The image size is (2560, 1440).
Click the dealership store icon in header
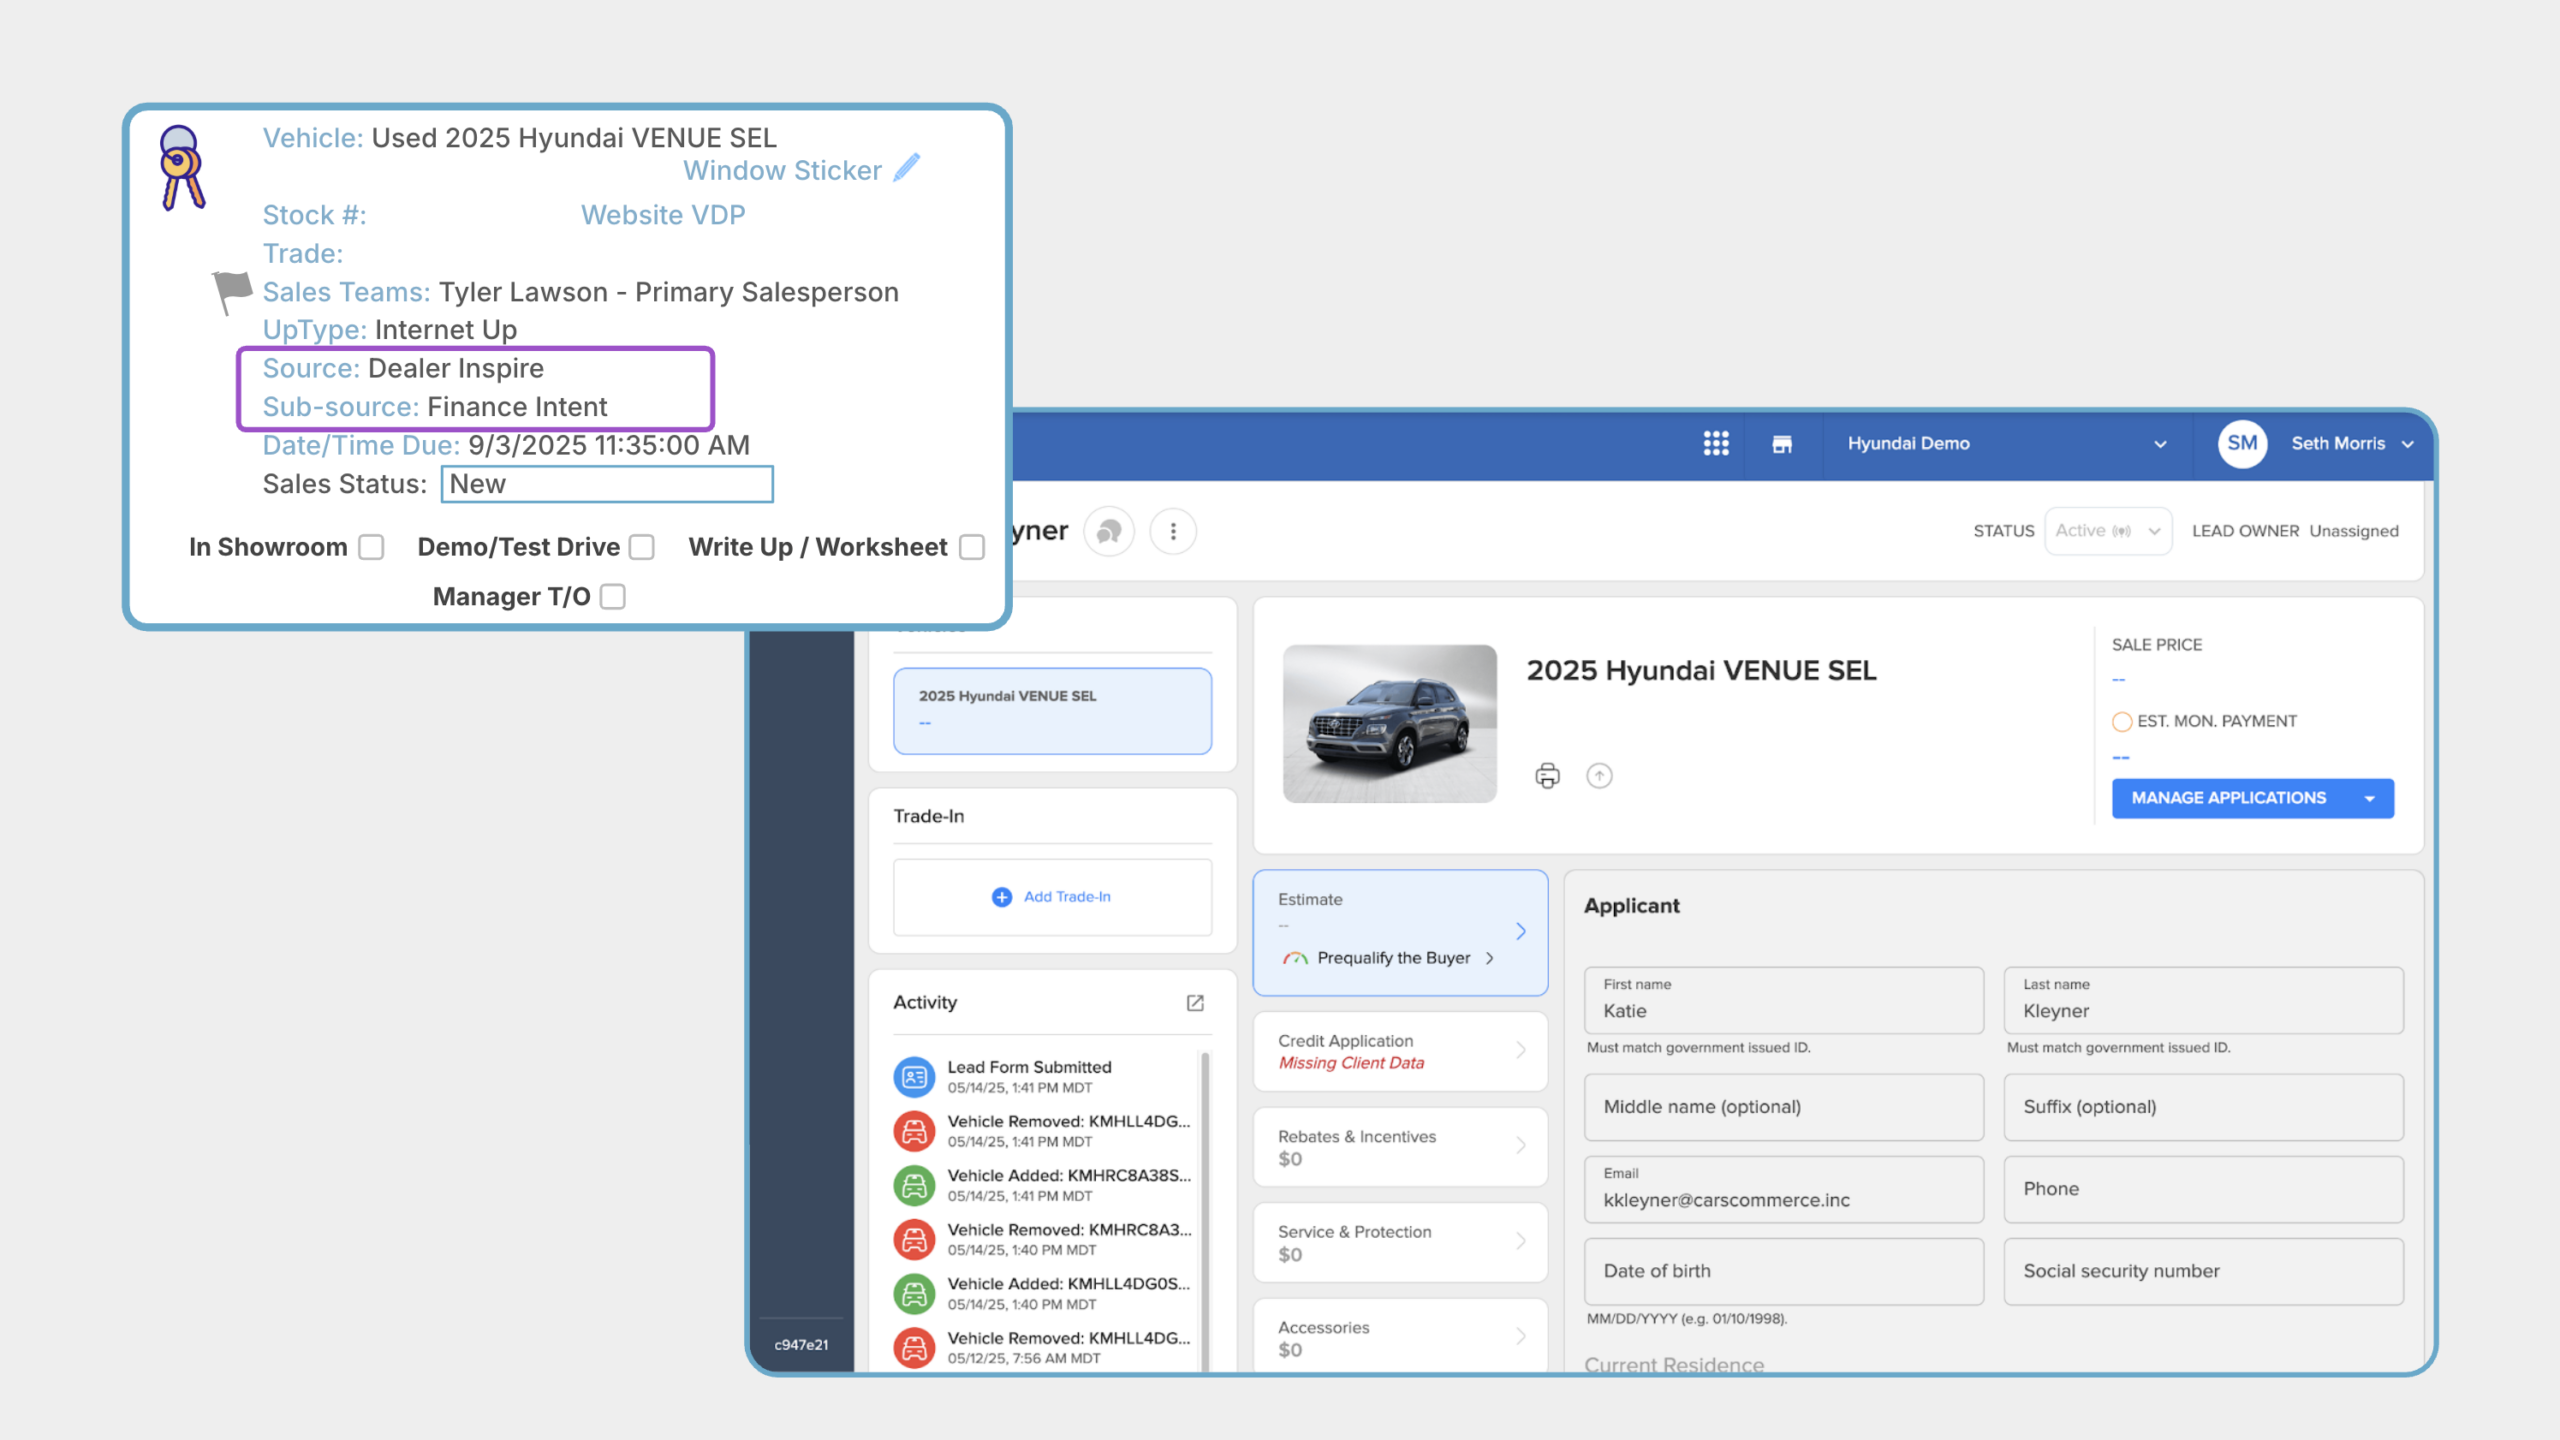1782,444
